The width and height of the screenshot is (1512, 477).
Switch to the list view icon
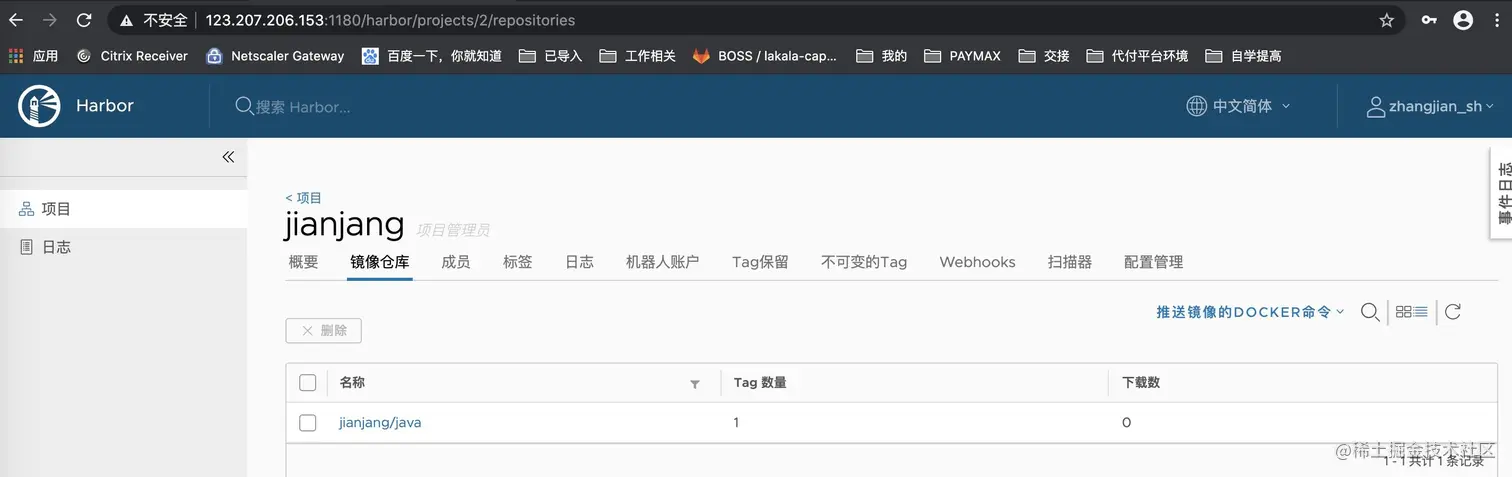point(1420,312)
